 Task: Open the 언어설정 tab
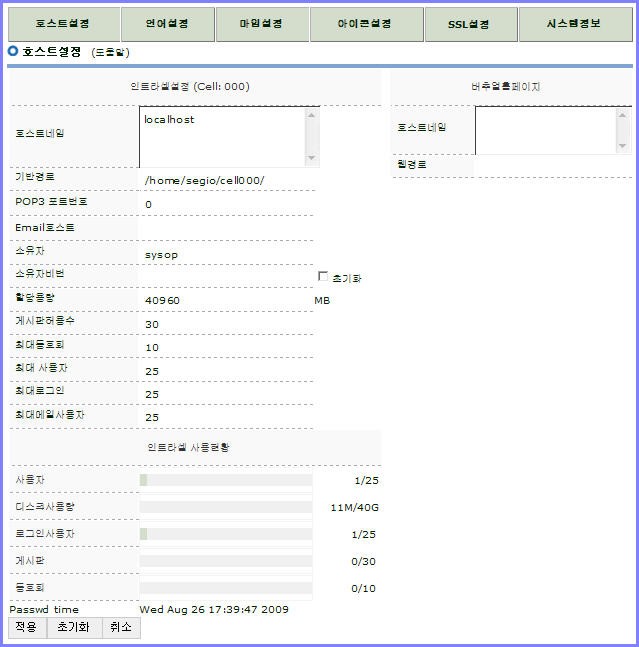coord(166,23)
